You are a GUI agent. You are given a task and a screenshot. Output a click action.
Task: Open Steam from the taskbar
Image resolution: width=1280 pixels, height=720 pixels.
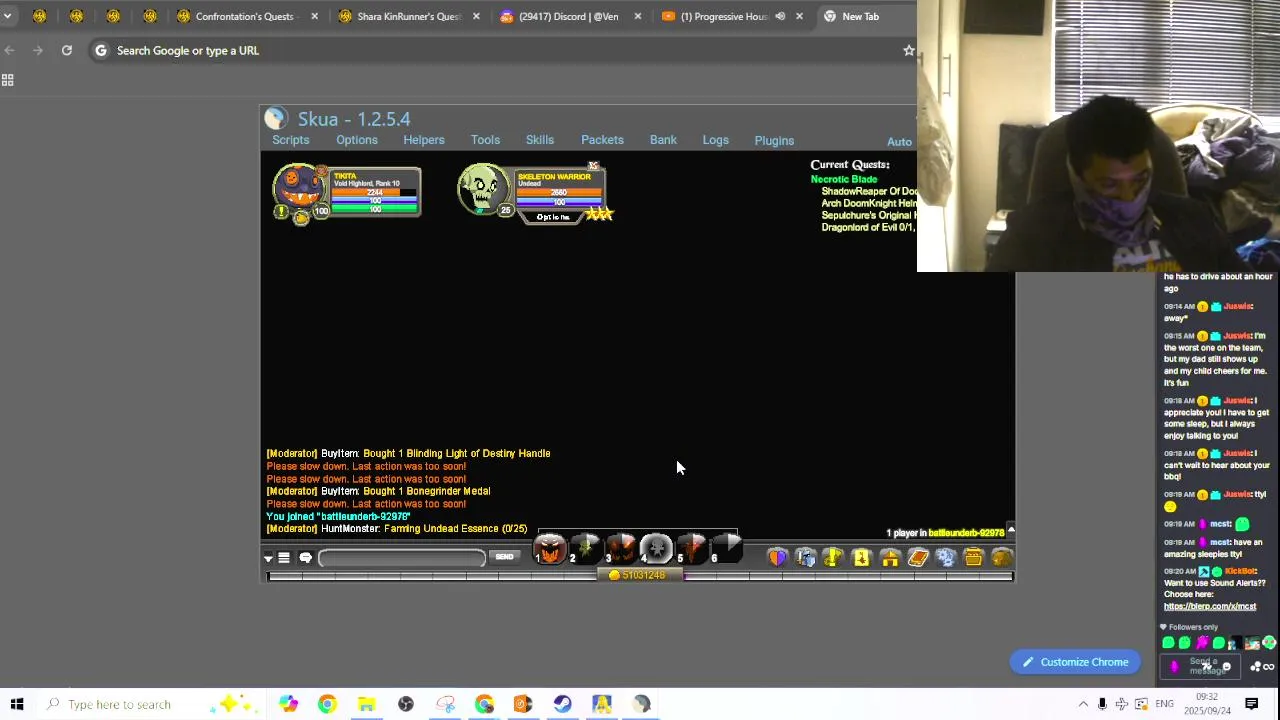pos(562,704)
